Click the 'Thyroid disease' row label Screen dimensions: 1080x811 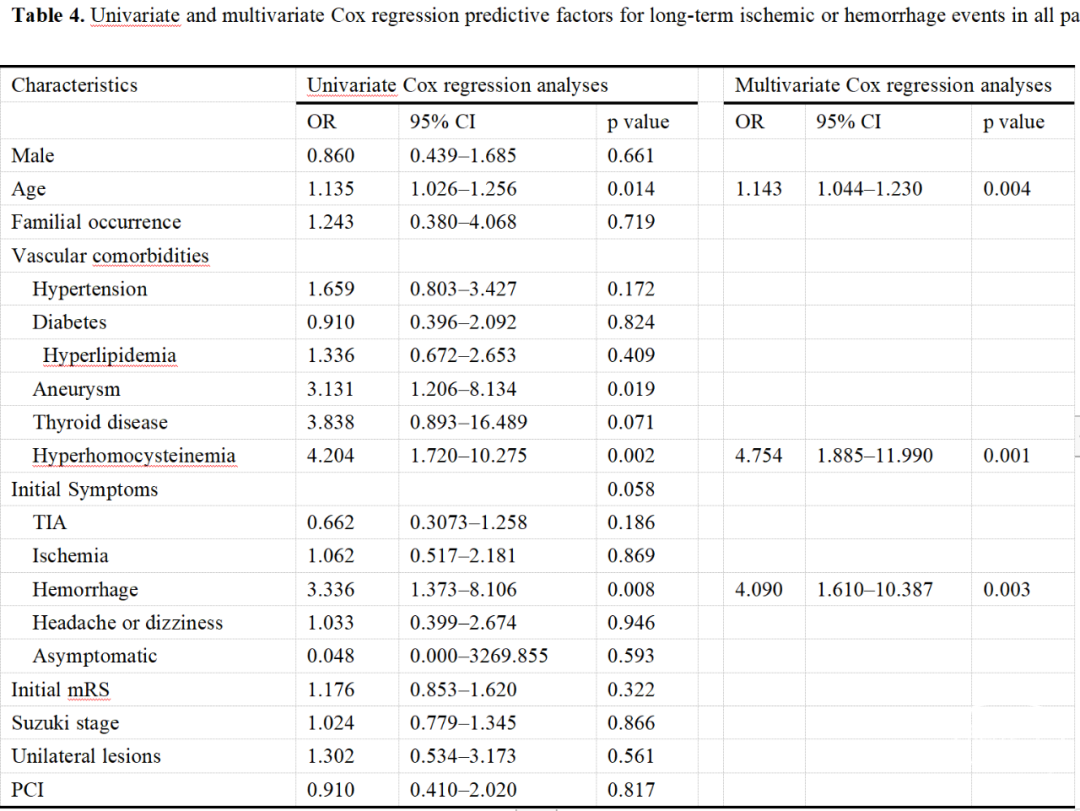pos(100,423)
